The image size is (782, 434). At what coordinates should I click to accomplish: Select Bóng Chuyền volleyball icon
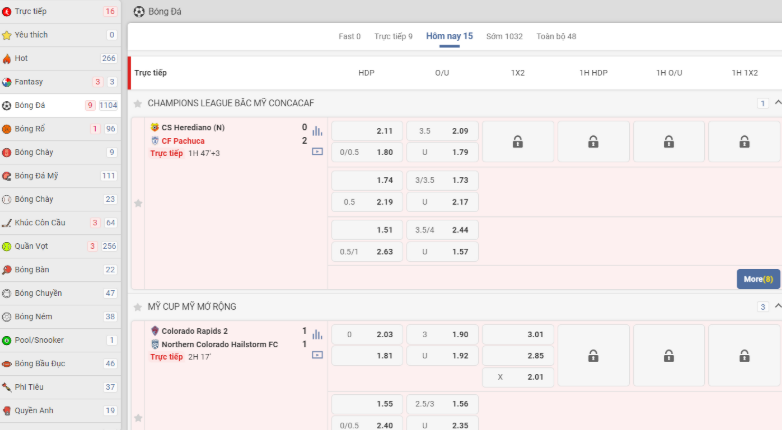point(6,293)
